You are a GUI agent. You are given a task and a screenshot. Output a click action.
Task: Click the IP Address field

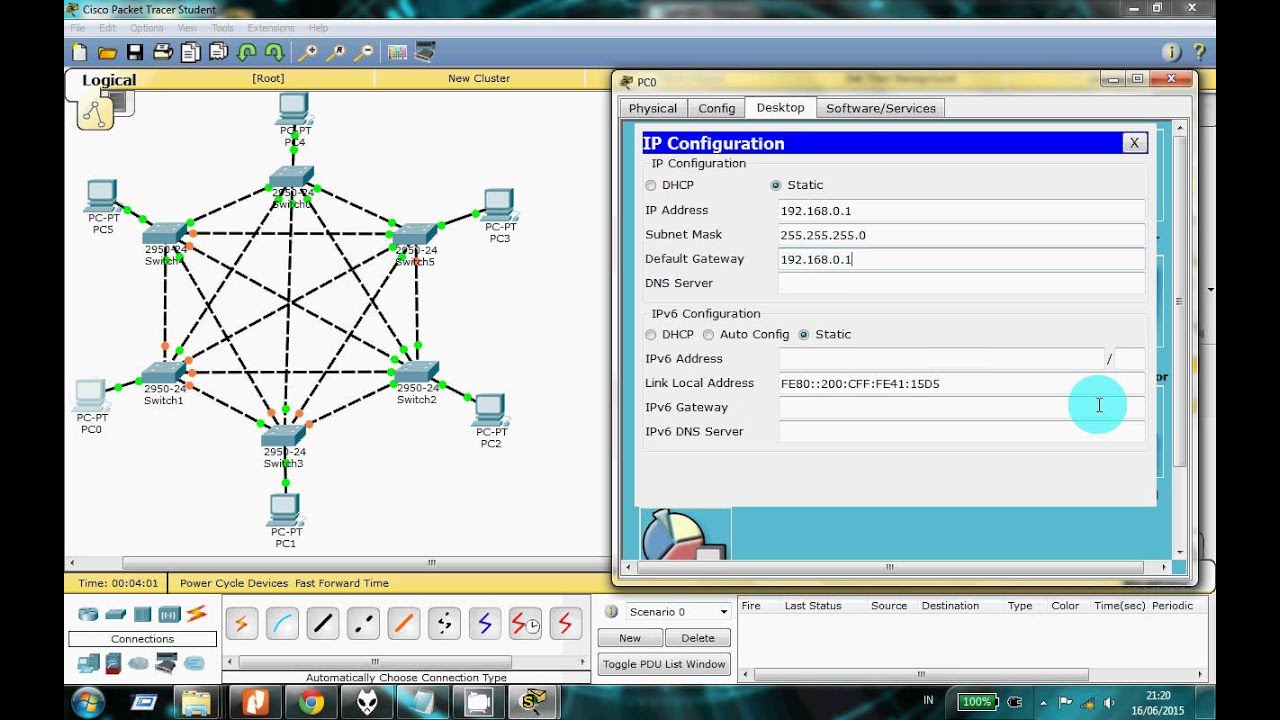click(x=961, y=210)
